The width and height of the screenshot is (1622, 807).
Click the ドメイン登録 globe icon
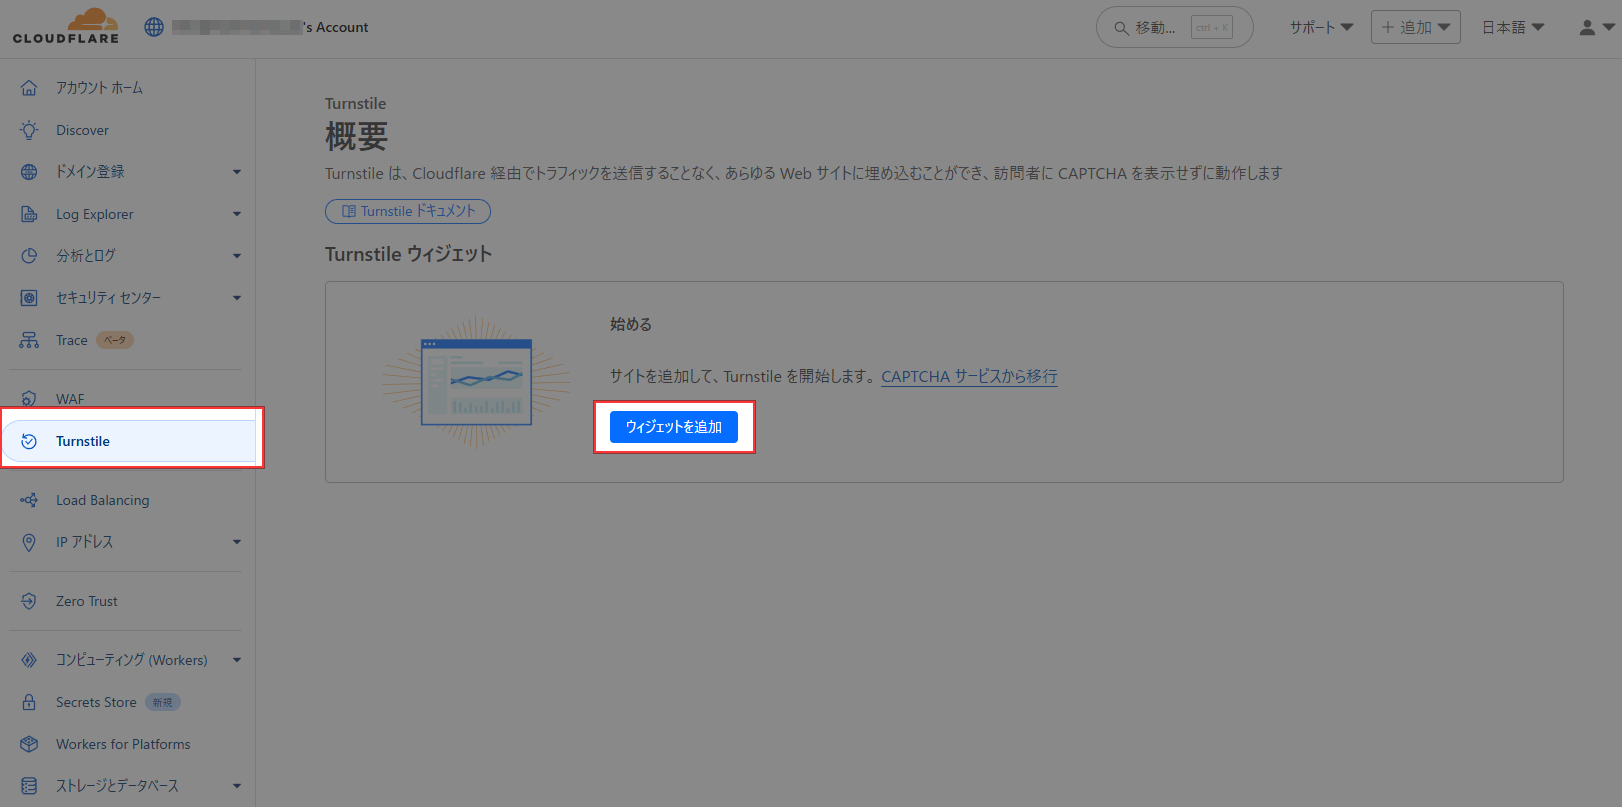coord(29,172)
